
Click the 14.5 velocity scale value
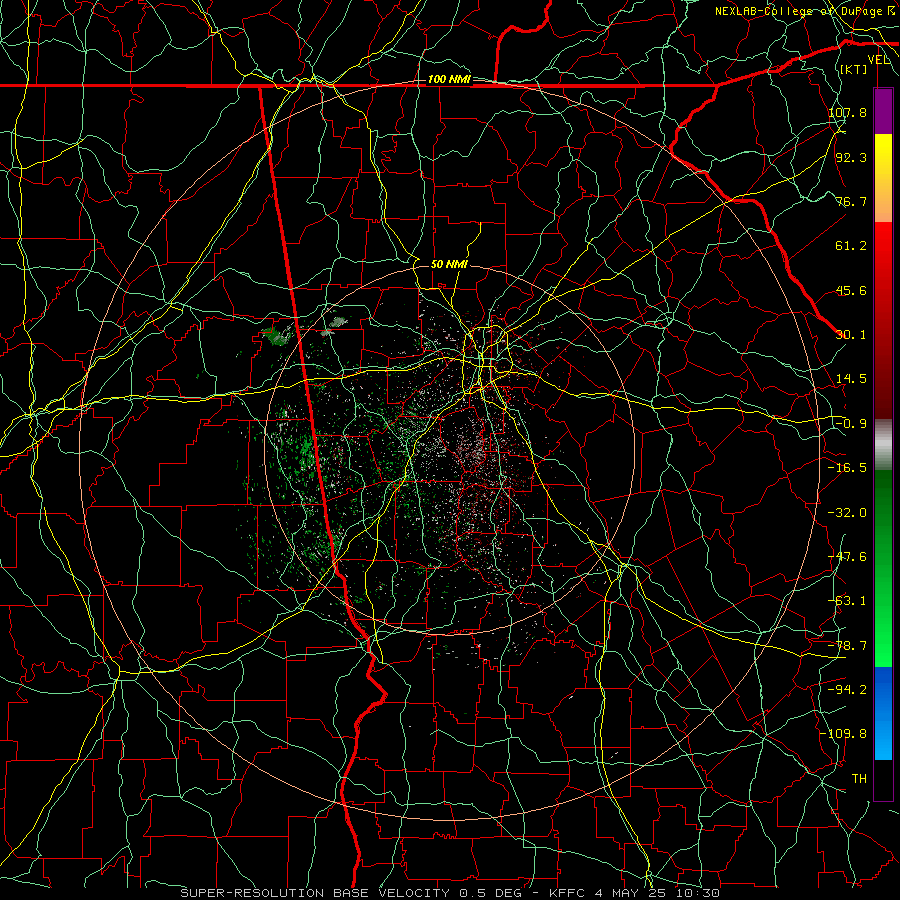pos(851,379)
